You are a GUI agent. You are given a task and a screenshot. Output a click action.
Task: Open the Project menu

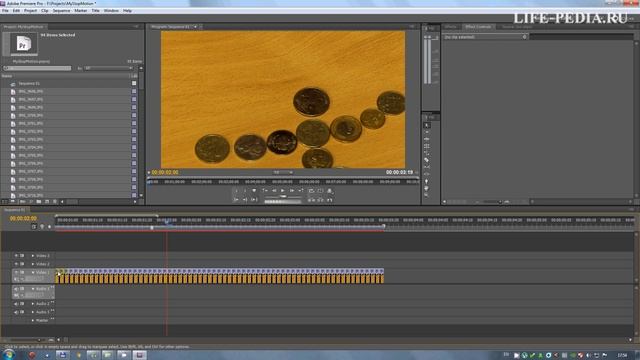click(x=30, y=11)
